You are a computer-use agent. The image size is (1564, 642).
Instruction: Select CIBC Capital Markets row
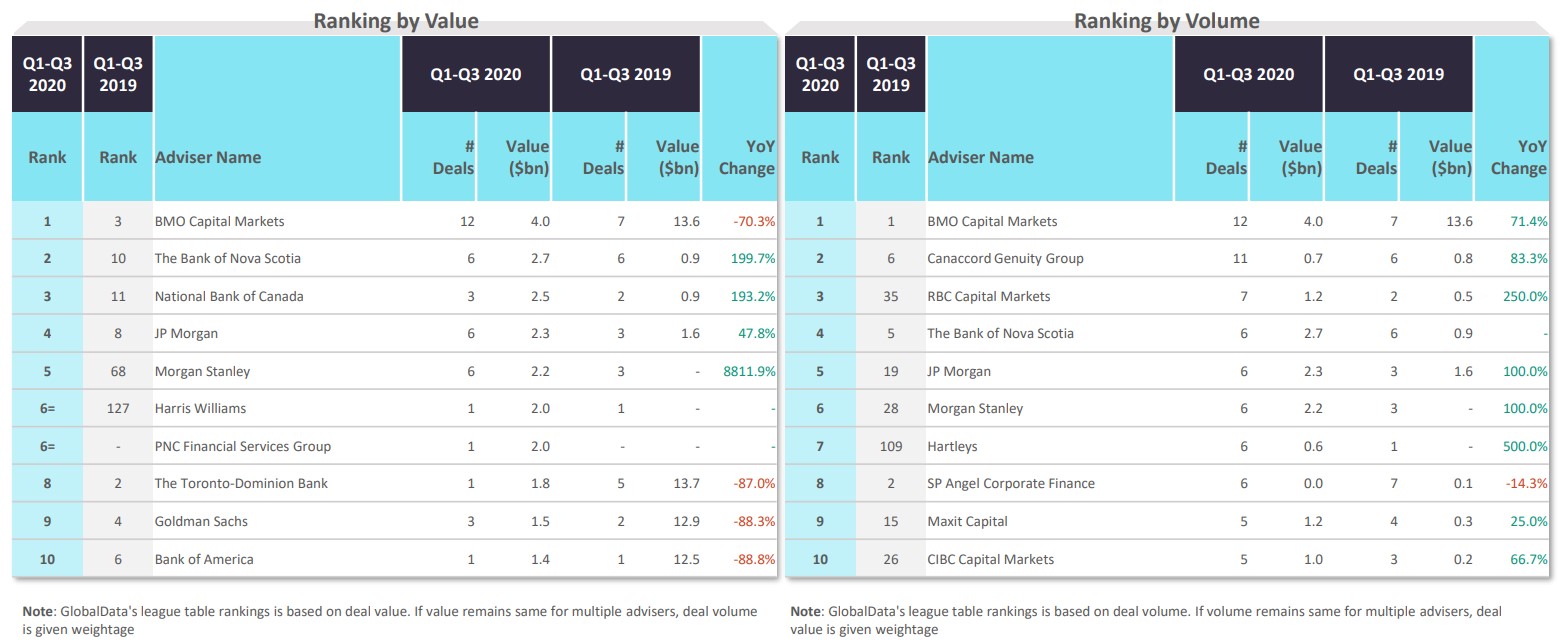tap(990, 559)
